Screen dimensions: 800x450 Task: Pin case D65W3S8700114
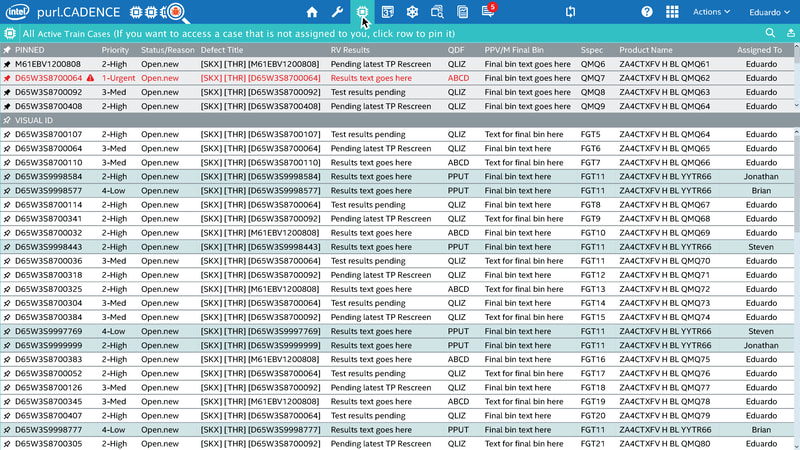pyautogui.click(x=7, y=205)
